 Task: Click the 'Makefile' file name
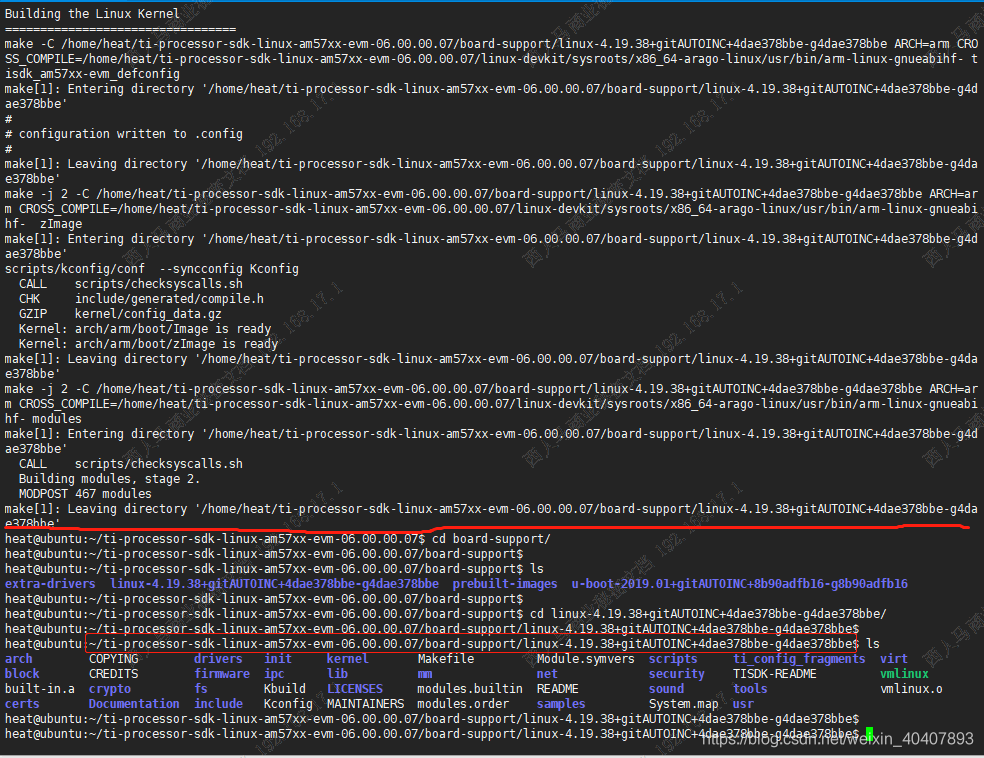[x=446, y=659]
